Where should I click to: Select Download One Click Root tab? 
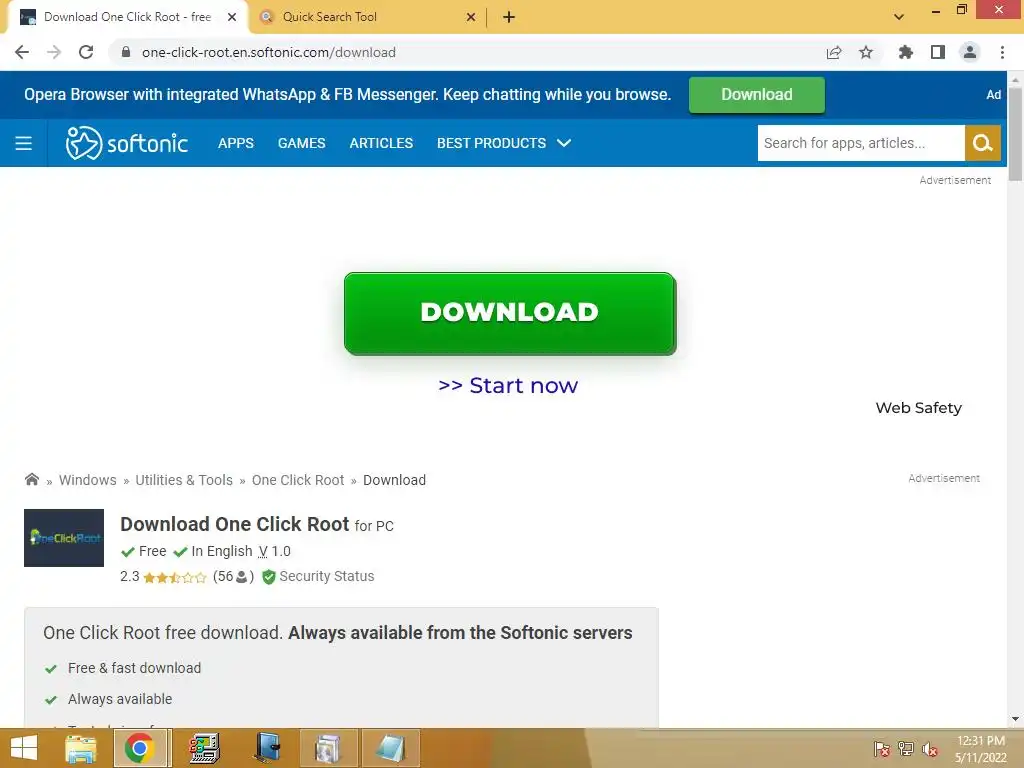tap(127, 17)
